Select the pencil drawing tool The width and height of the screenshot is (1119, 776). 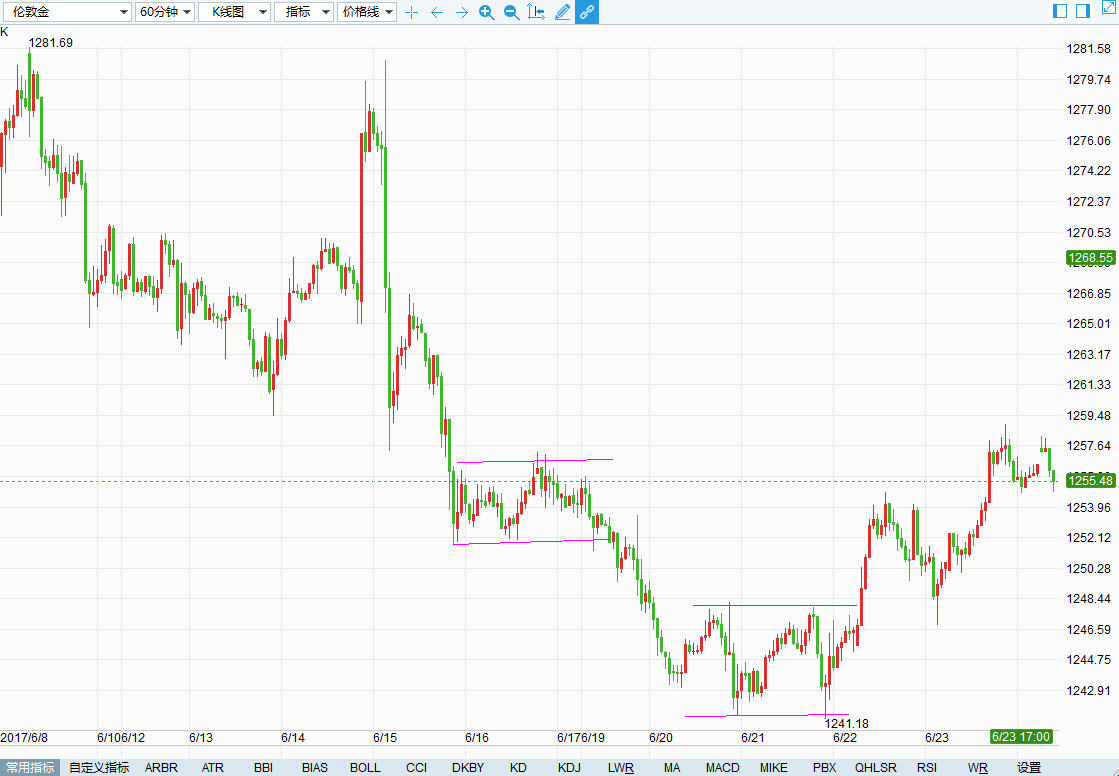pos(562,12)
